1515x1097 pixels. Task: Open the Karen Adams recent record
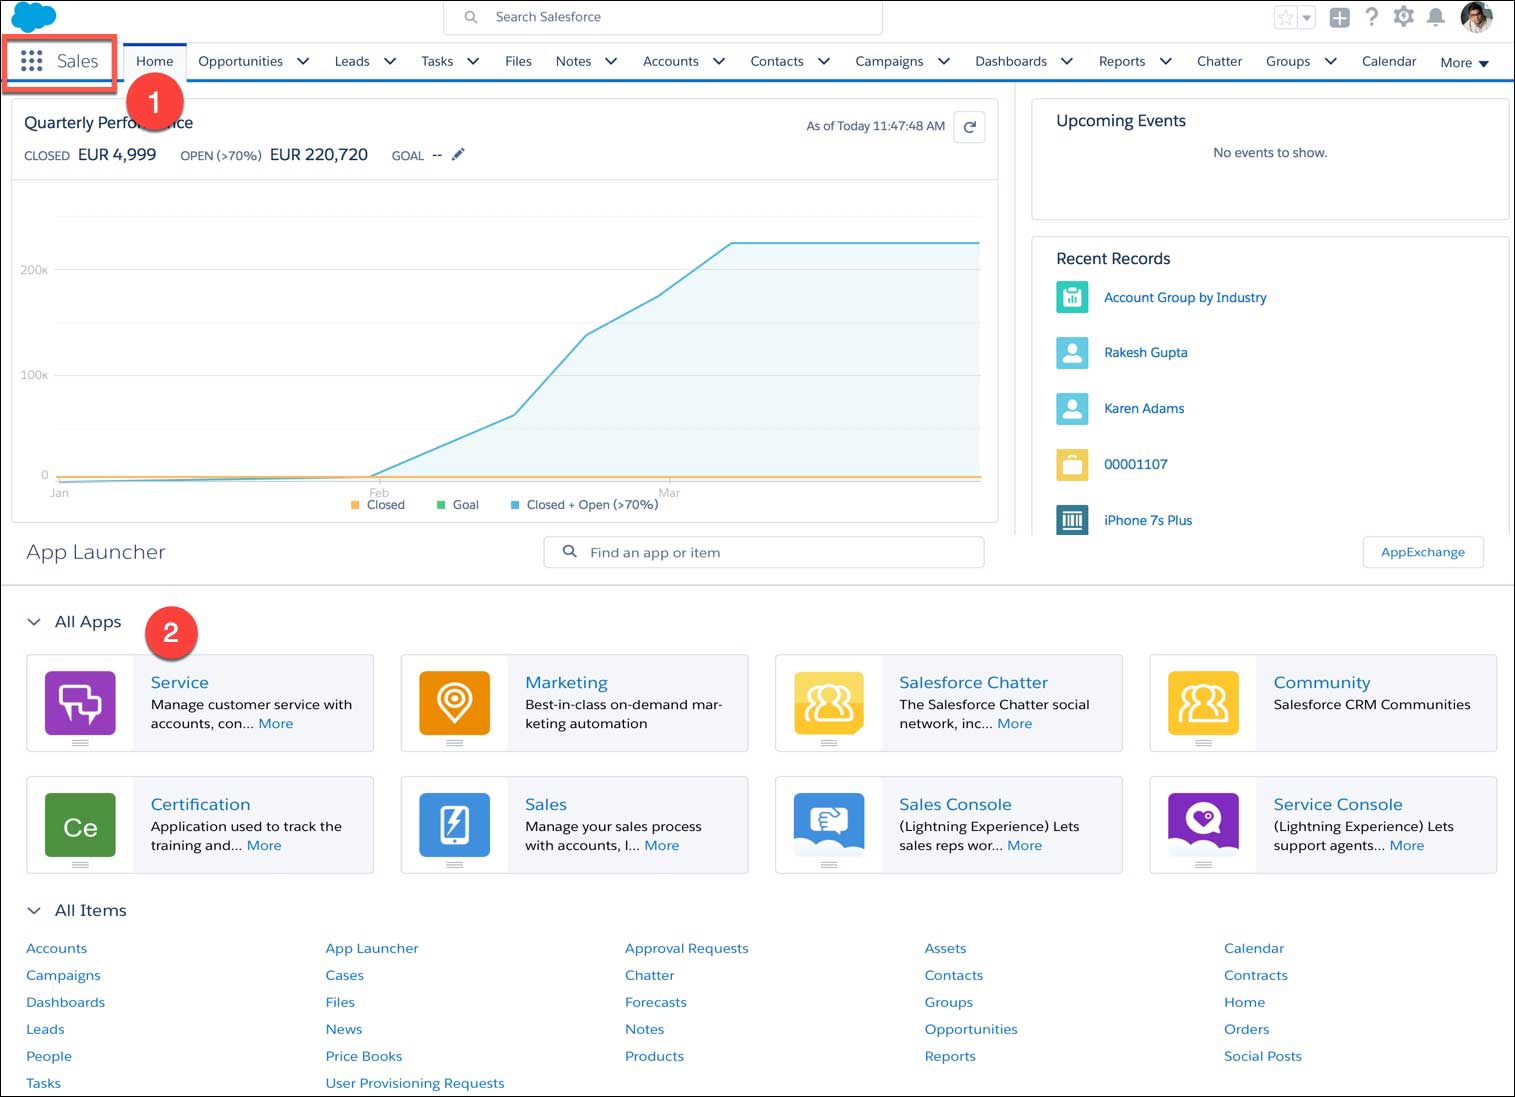click(x=1143, y=408)
